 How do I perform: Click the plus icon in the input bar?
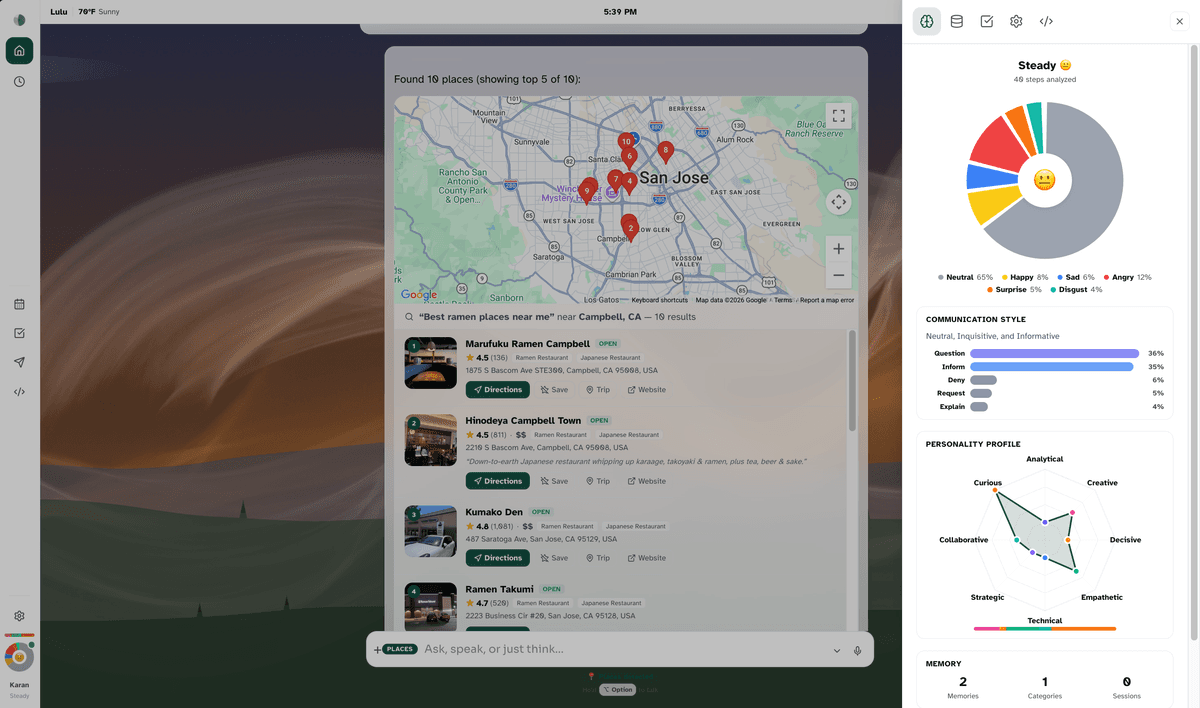(378, 650)
